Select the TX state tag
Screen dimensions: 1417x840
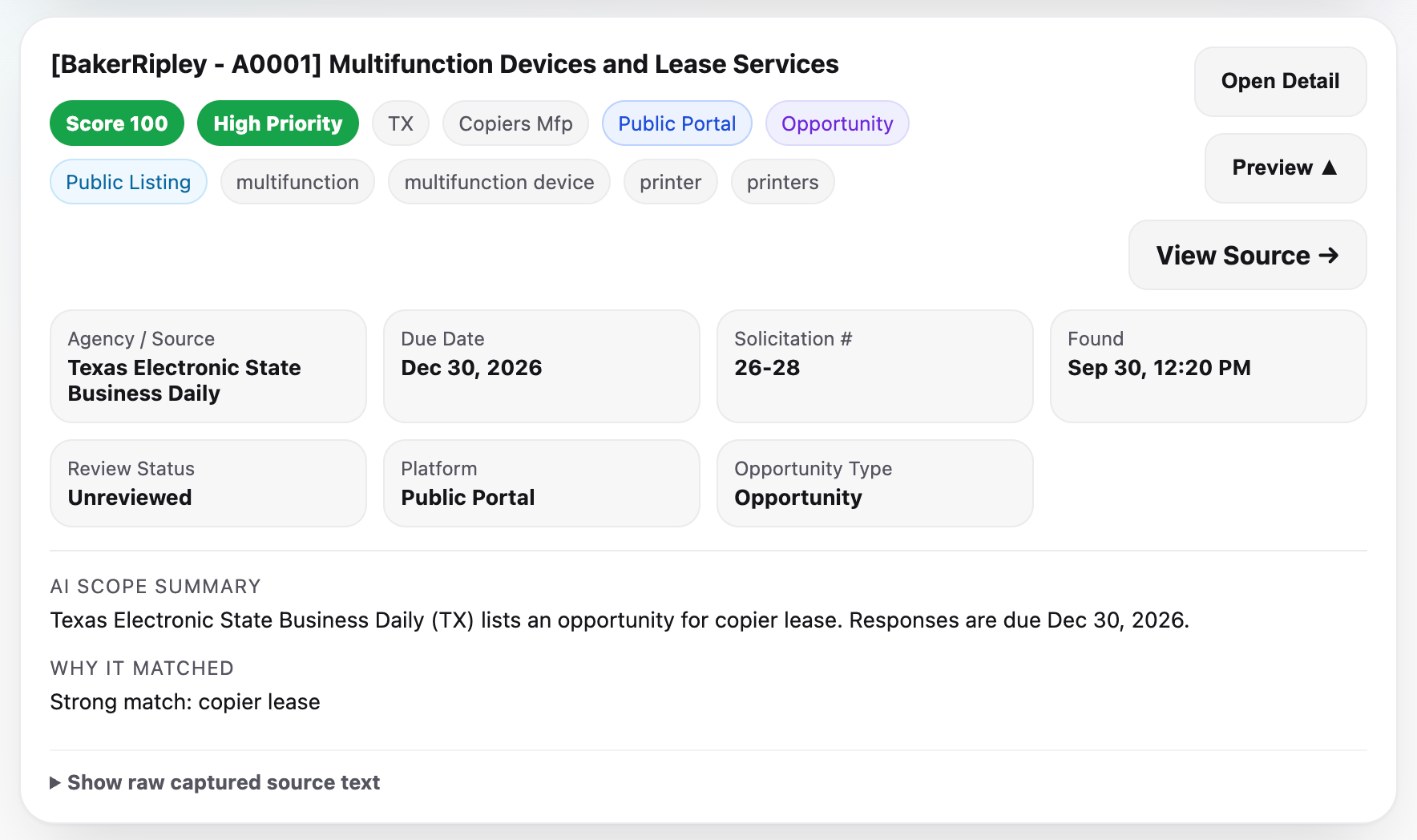pos(401,123)
